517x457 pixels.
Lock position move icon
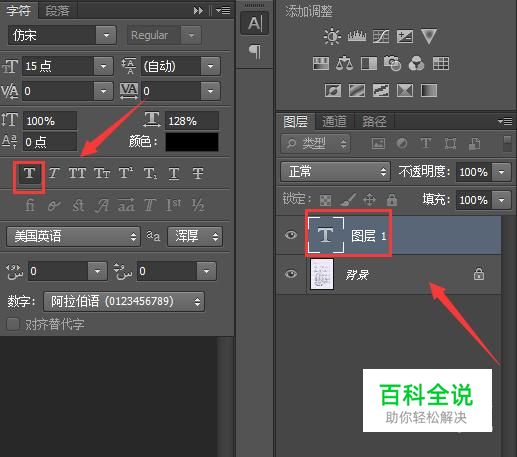point(369,200)
